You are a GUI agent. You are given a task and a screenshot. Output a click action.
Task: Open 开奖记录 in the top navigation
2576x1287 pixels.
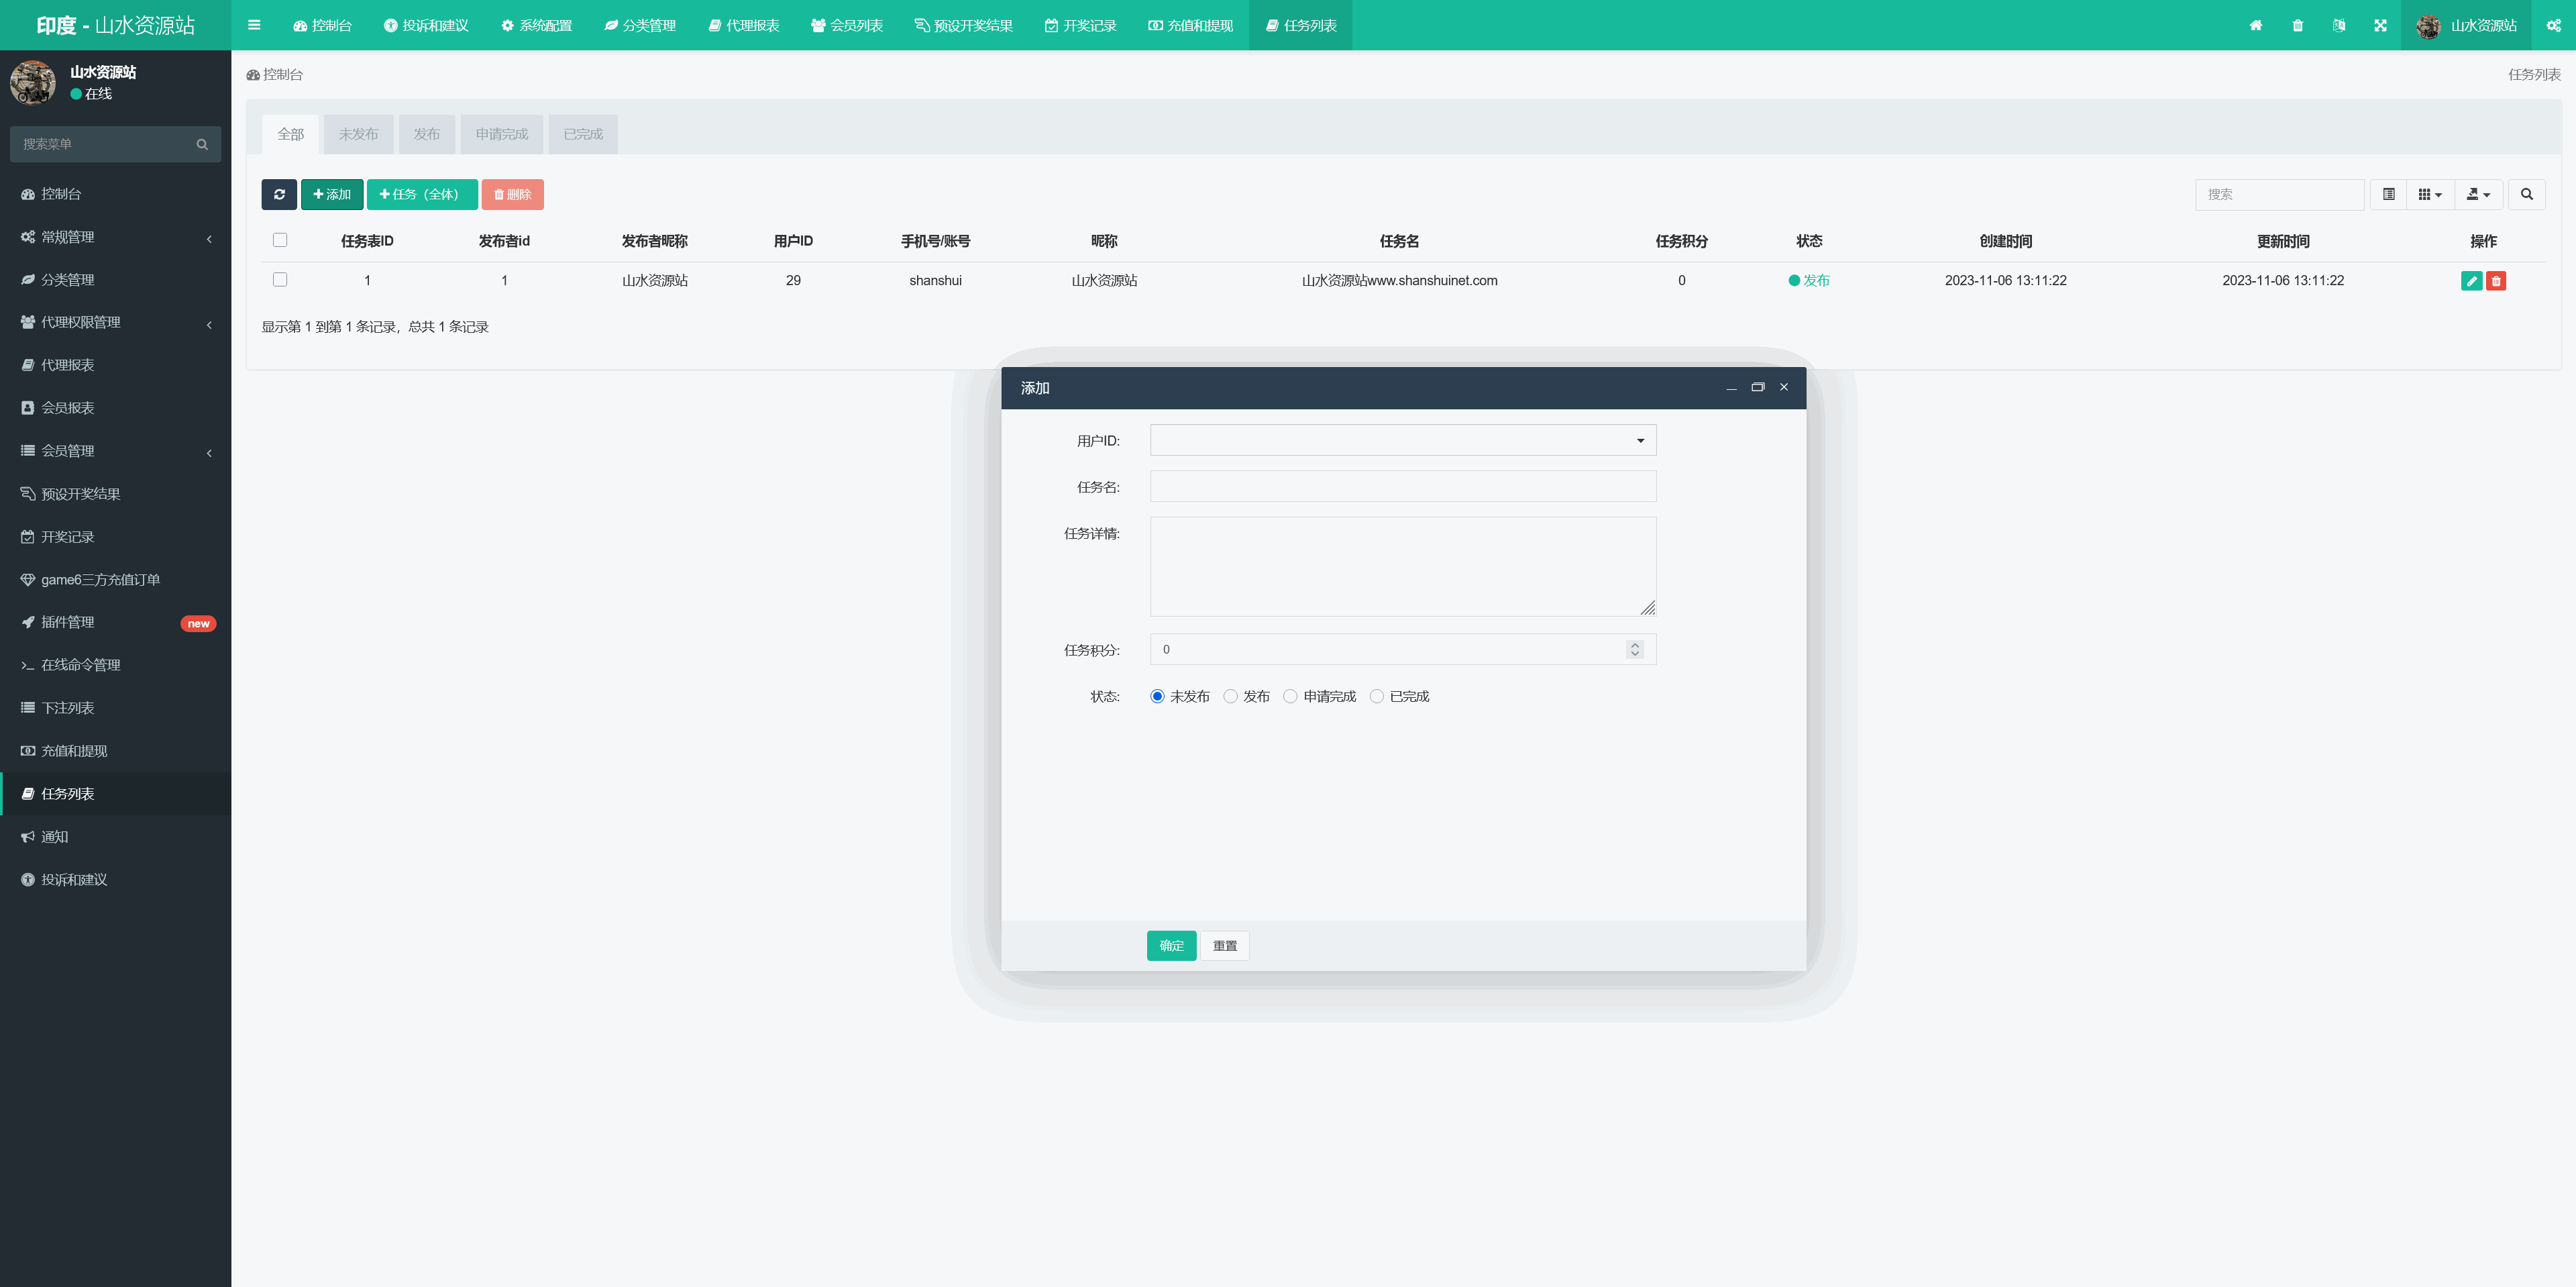(1080, 26)
